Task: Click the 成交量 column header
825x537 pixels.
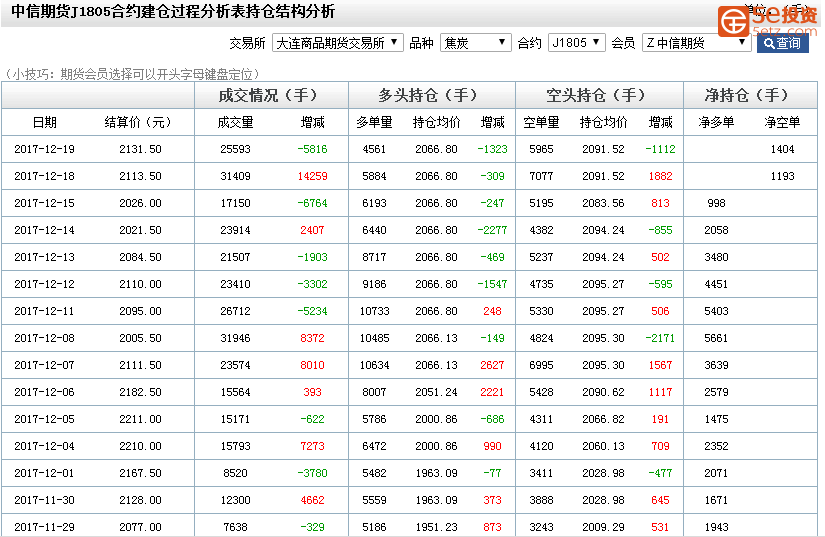Action: pyautogui.click(x=235, y=123)
